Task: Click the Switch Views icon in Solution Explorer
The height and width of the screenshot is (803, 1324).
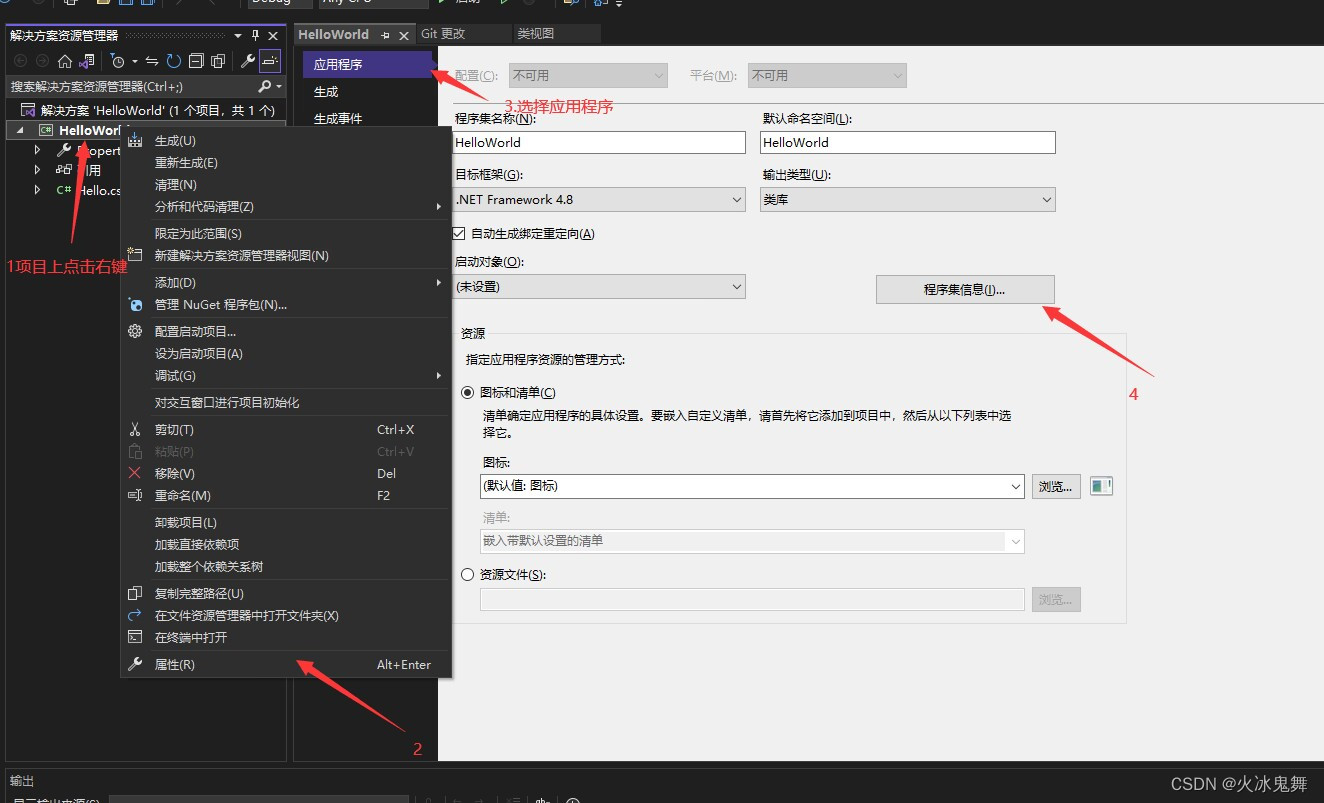Action: pos(86,61)
